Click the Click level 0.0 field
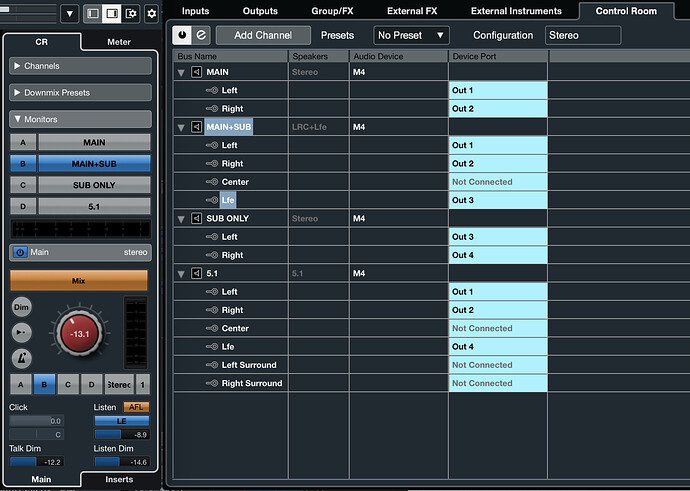 coord(37,421)
